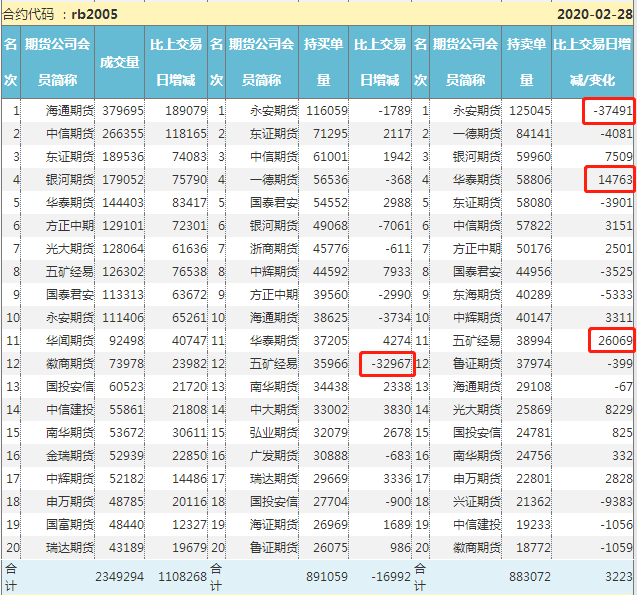Click the long position value 26075
Screen dimensions: 637x595
[x=330, y=547]
